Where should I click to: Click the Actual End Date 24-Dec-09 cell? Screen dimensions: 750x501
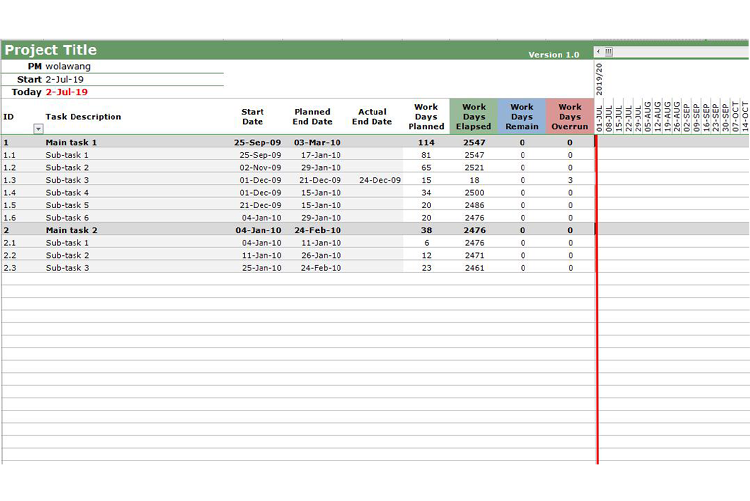click(379, 180)
